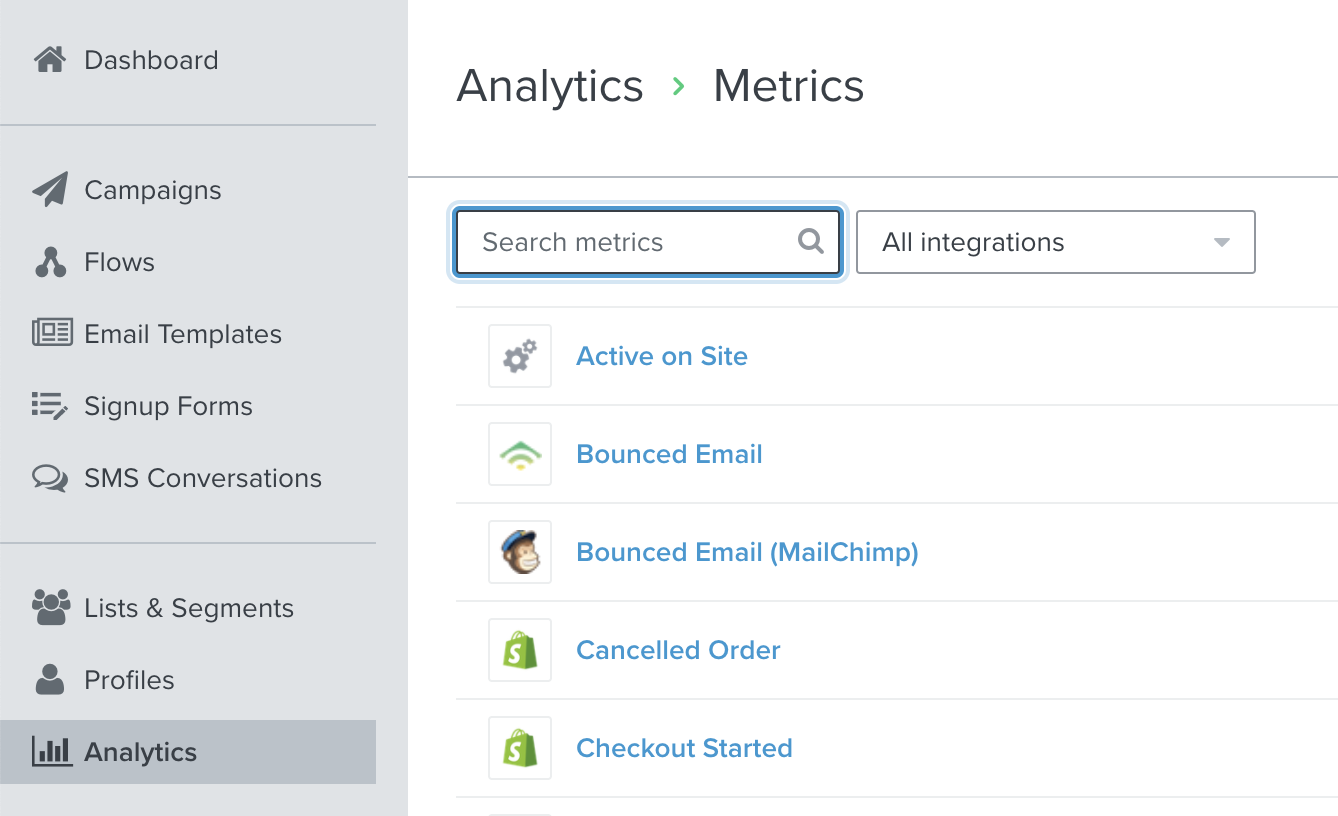The height and width of the screenshot is (816, 1338).
Task: Click the Dashboard home icon
Action: (x=50, y=60)
